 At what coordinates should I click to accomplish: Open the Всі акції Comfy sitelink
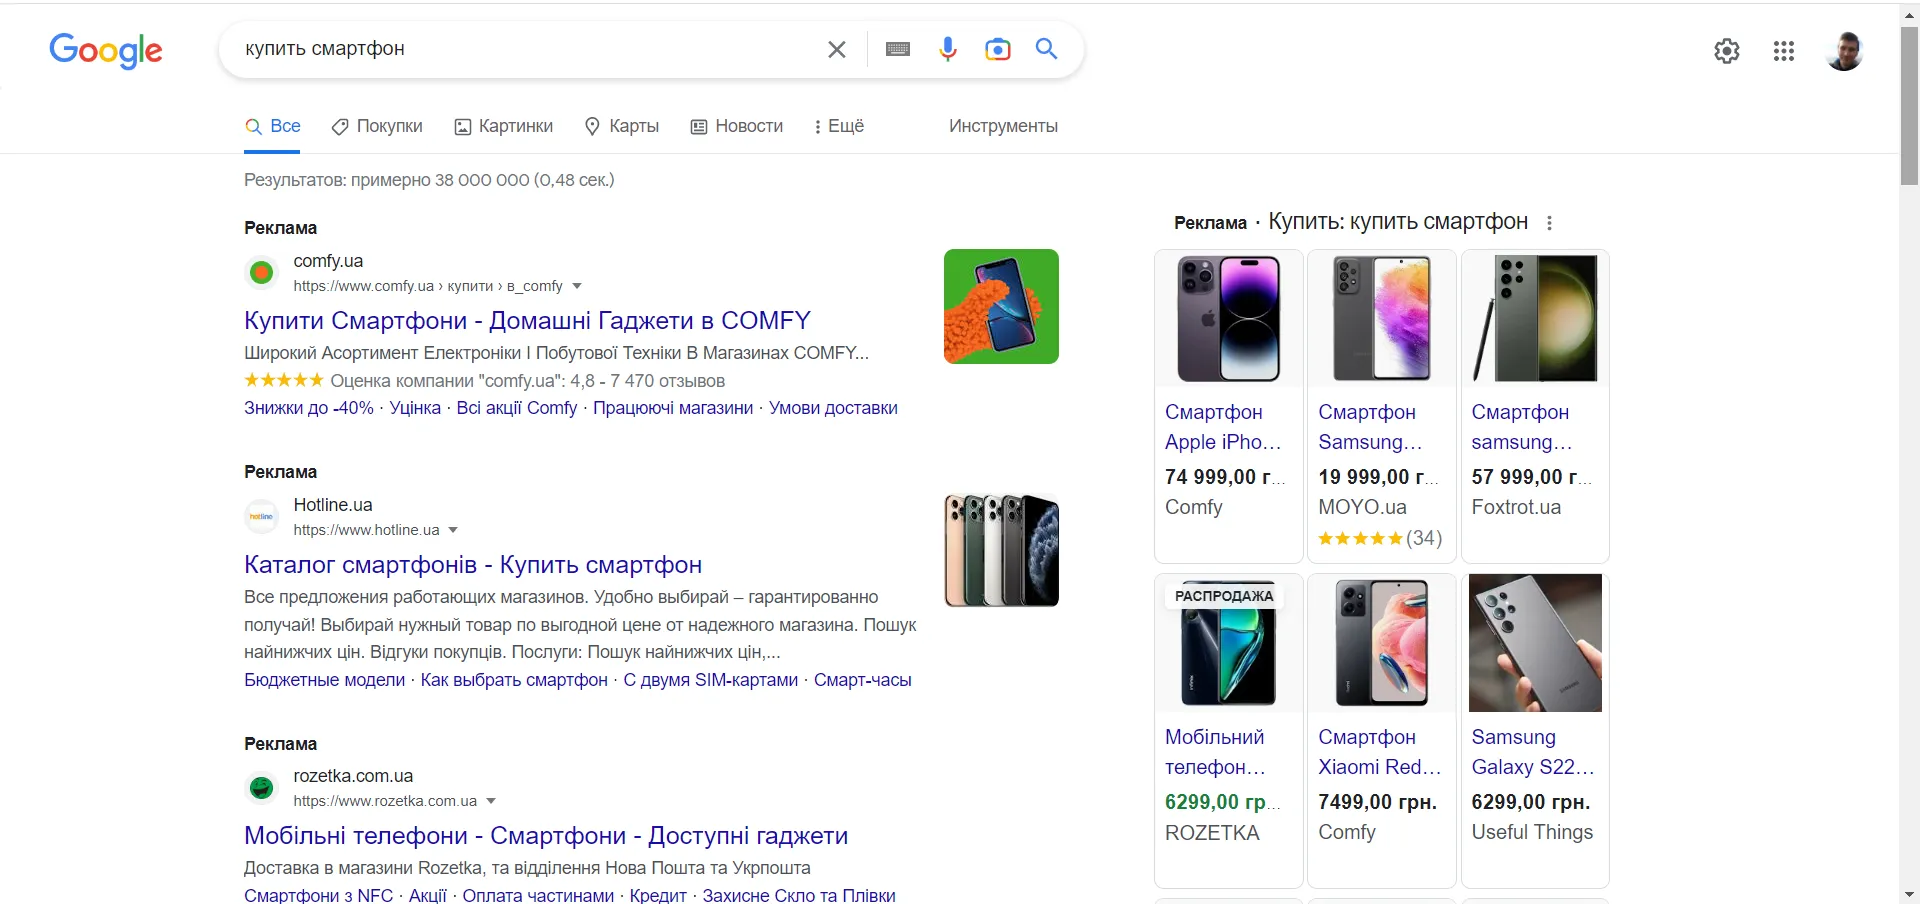click(x=517, y=408)
